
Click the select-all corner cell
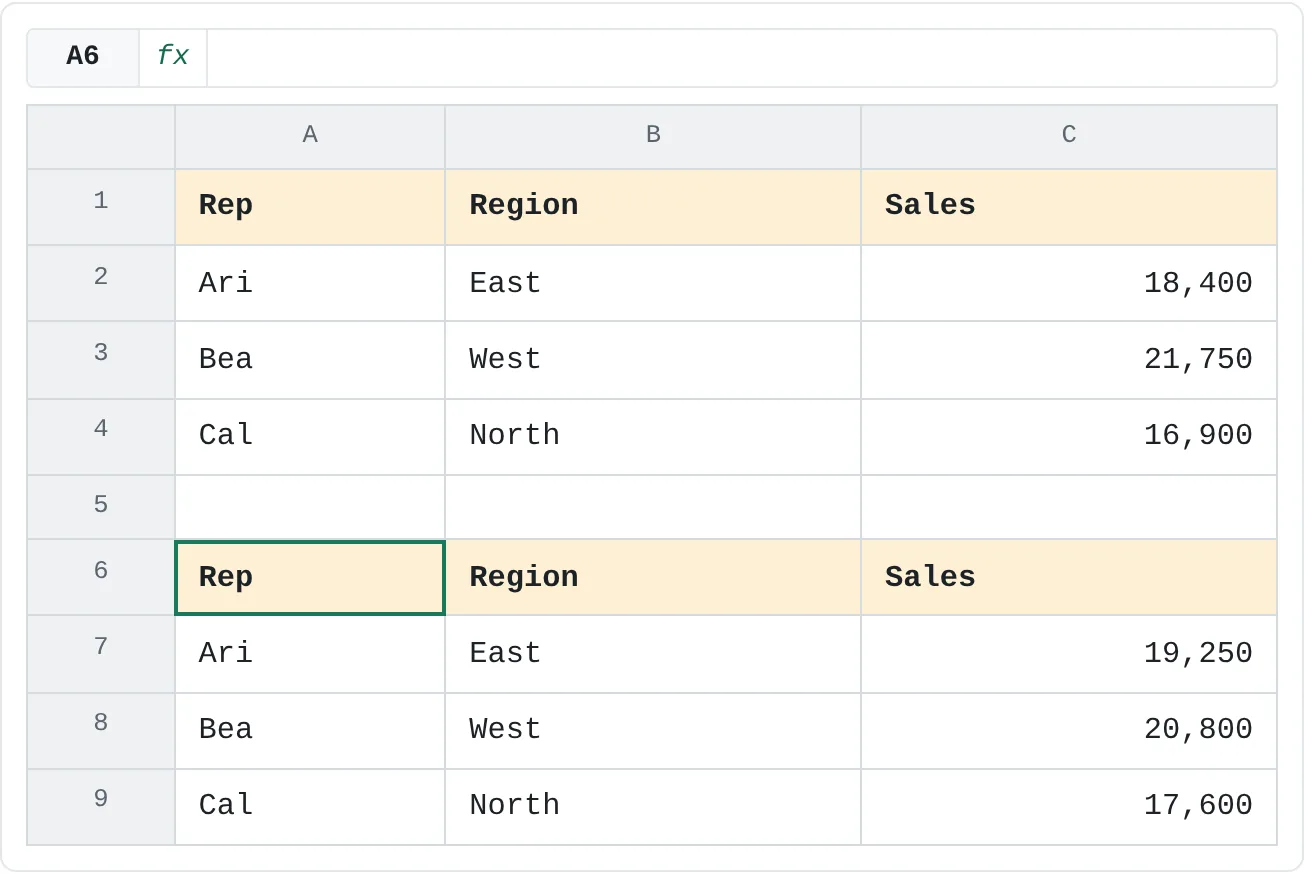(x=101, y=137)
